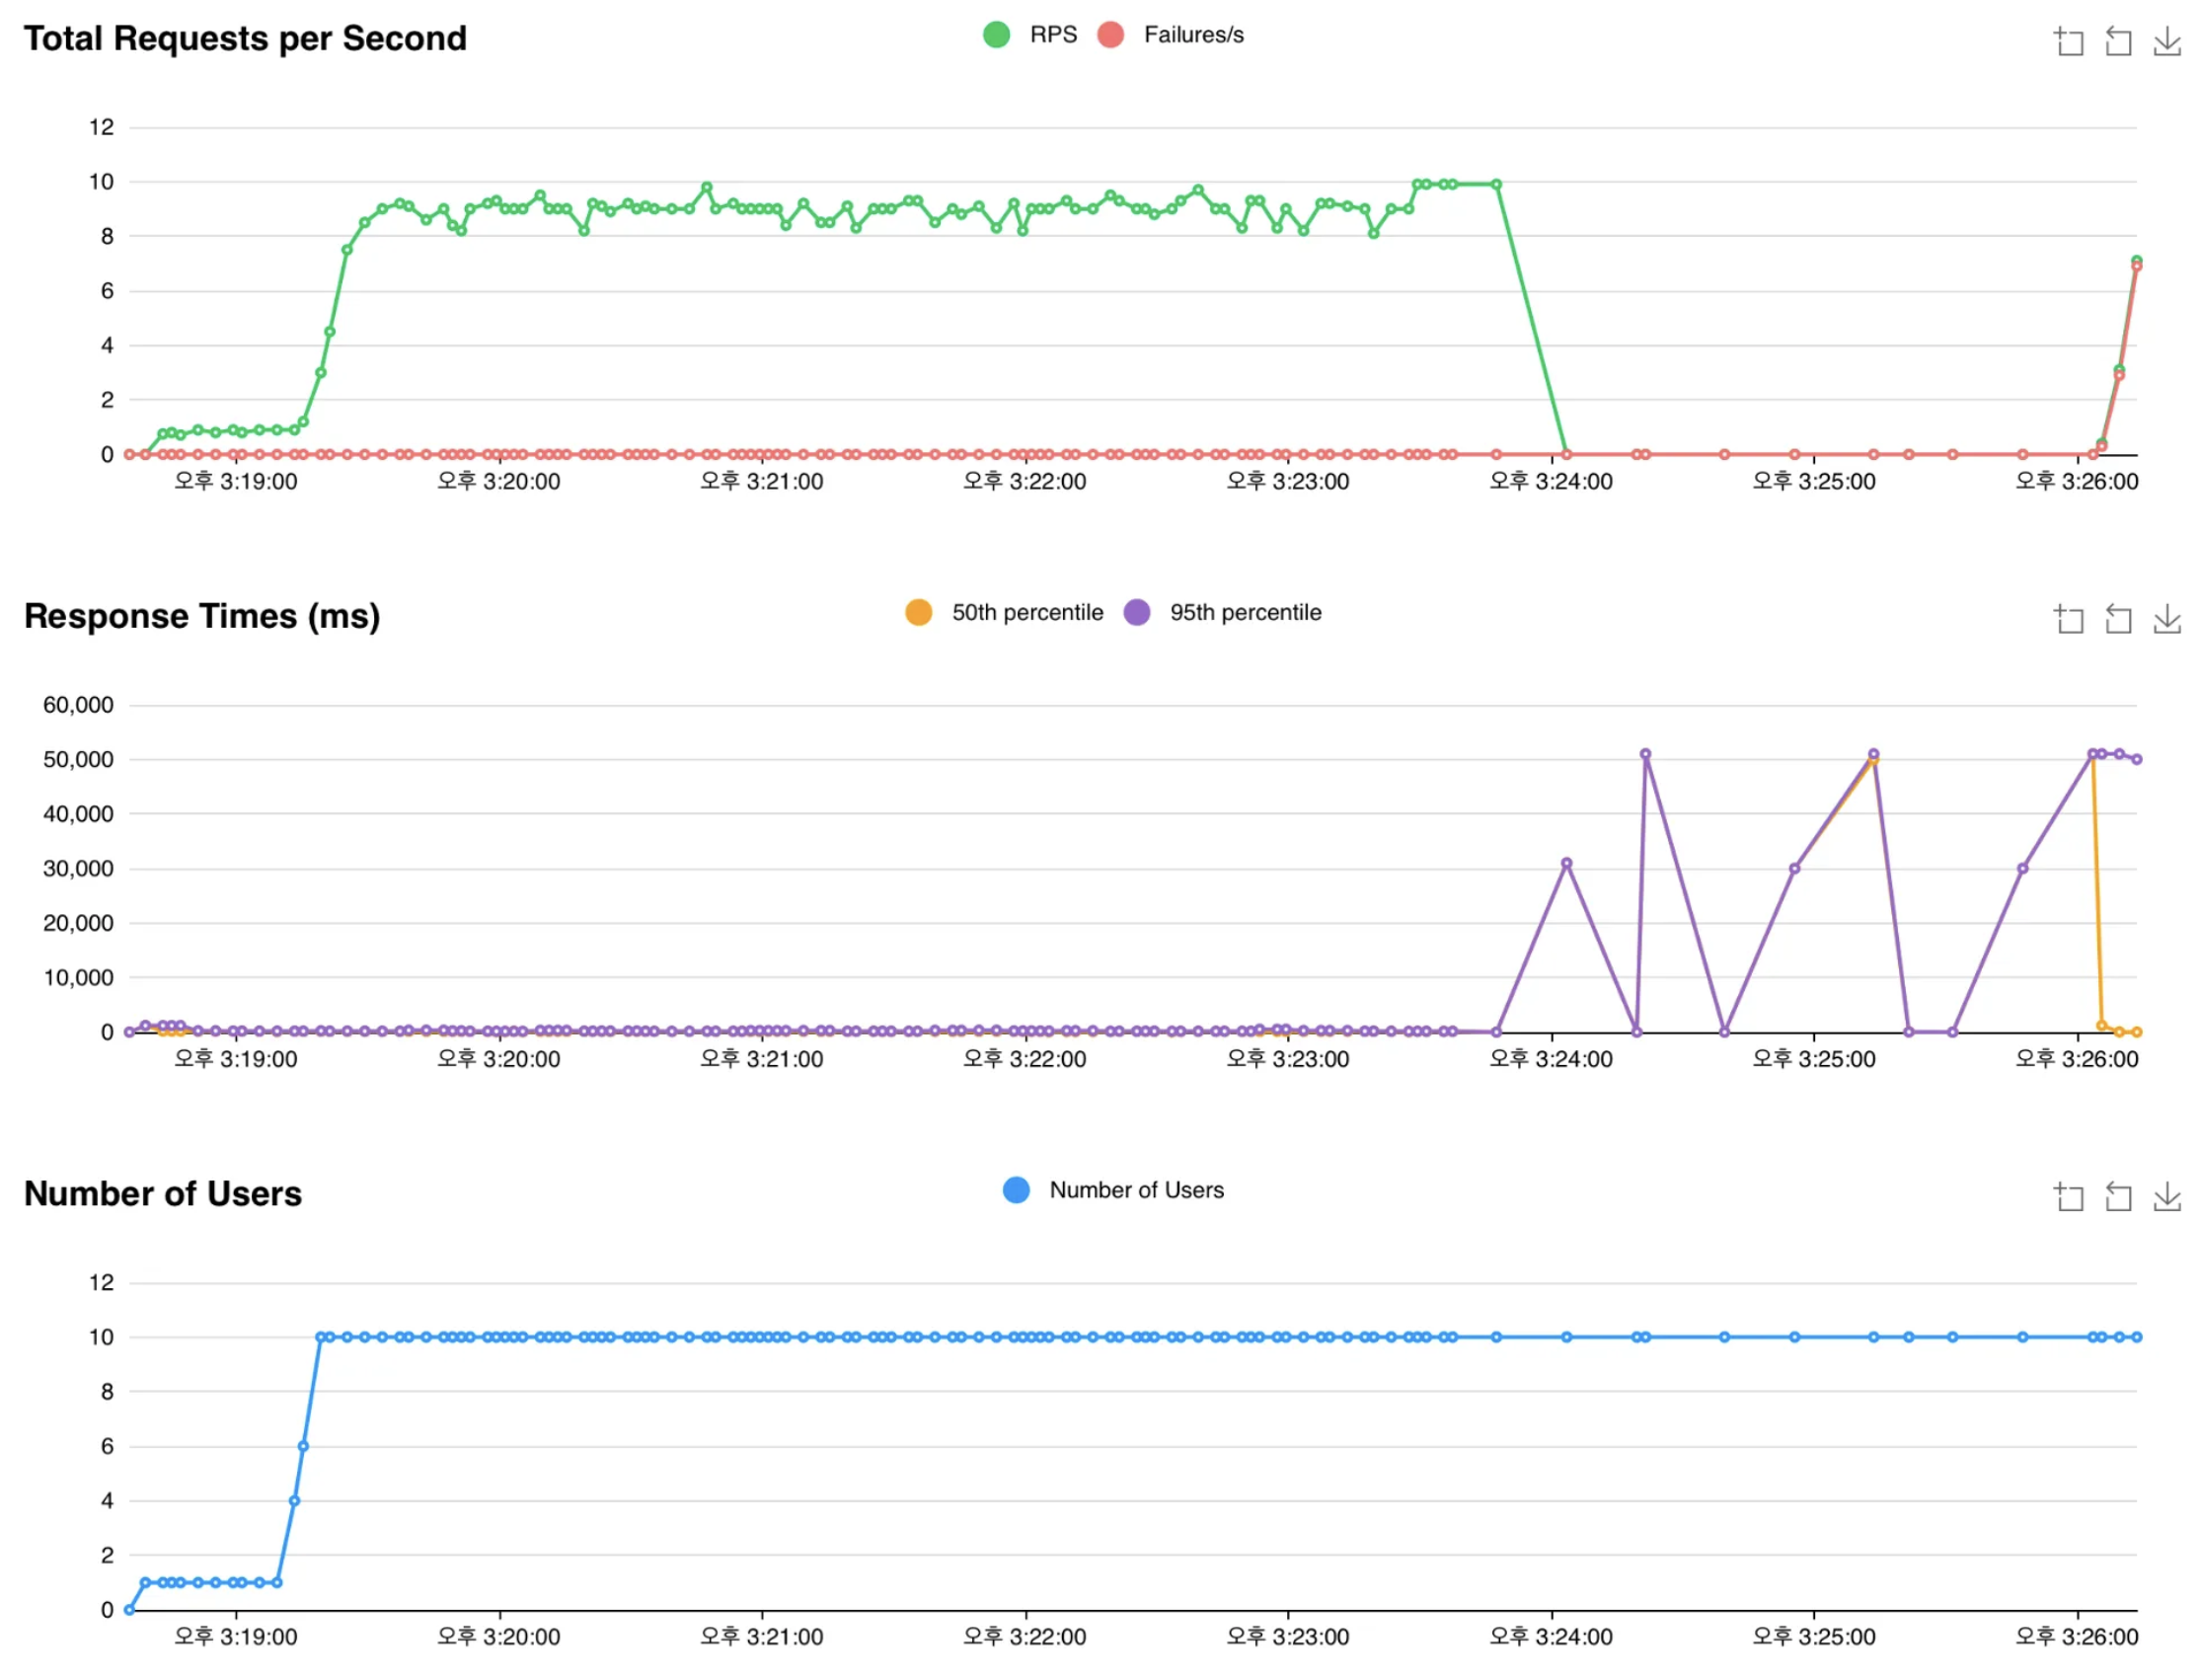Screen dimensions: 2201x1680
Task: Download the Number of Users chart image
Action: [2165, 1196]
